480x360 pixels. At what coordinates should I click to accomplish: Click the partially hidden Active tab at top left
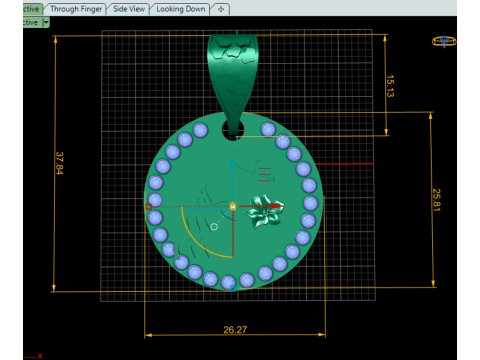[x=33, y=9]
